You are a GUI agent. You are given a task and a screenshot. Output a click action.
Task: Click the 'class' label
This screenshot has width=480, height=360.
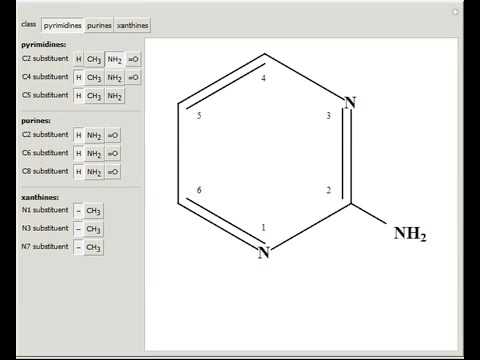pyautogui.click(x=29, y=24)
